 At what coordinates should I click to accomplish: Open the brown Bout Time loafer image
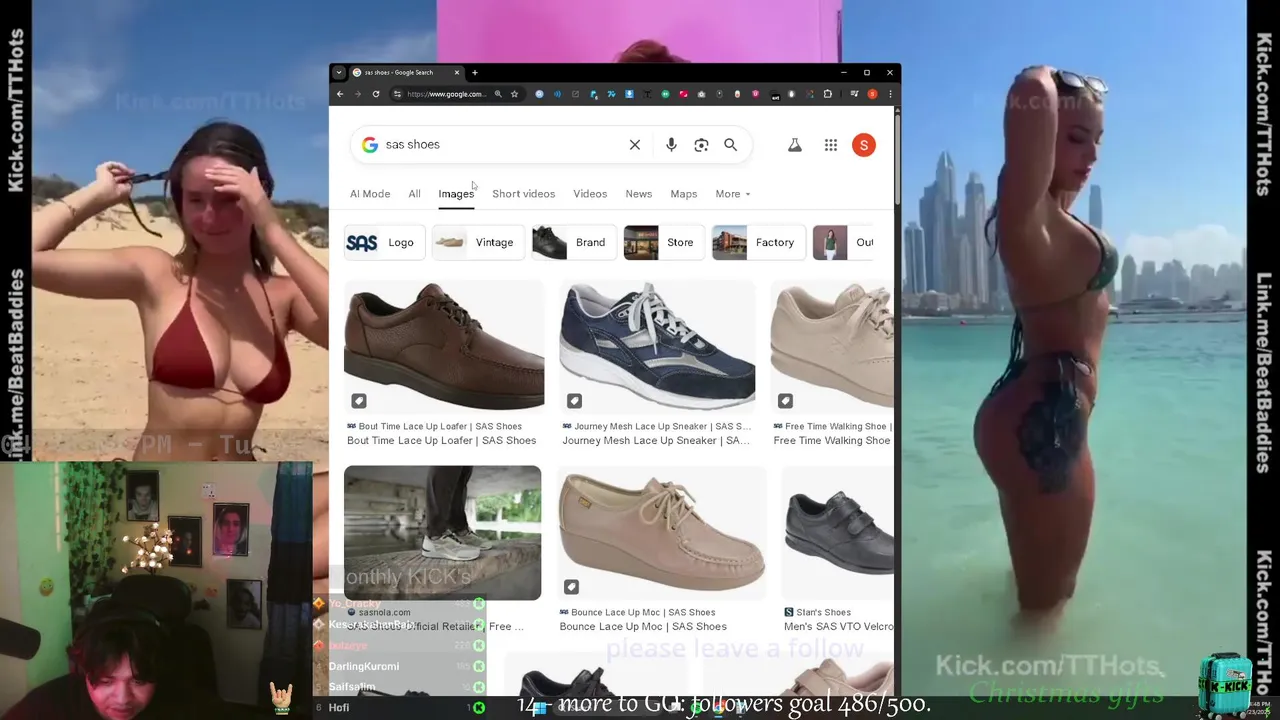point(444,346)
